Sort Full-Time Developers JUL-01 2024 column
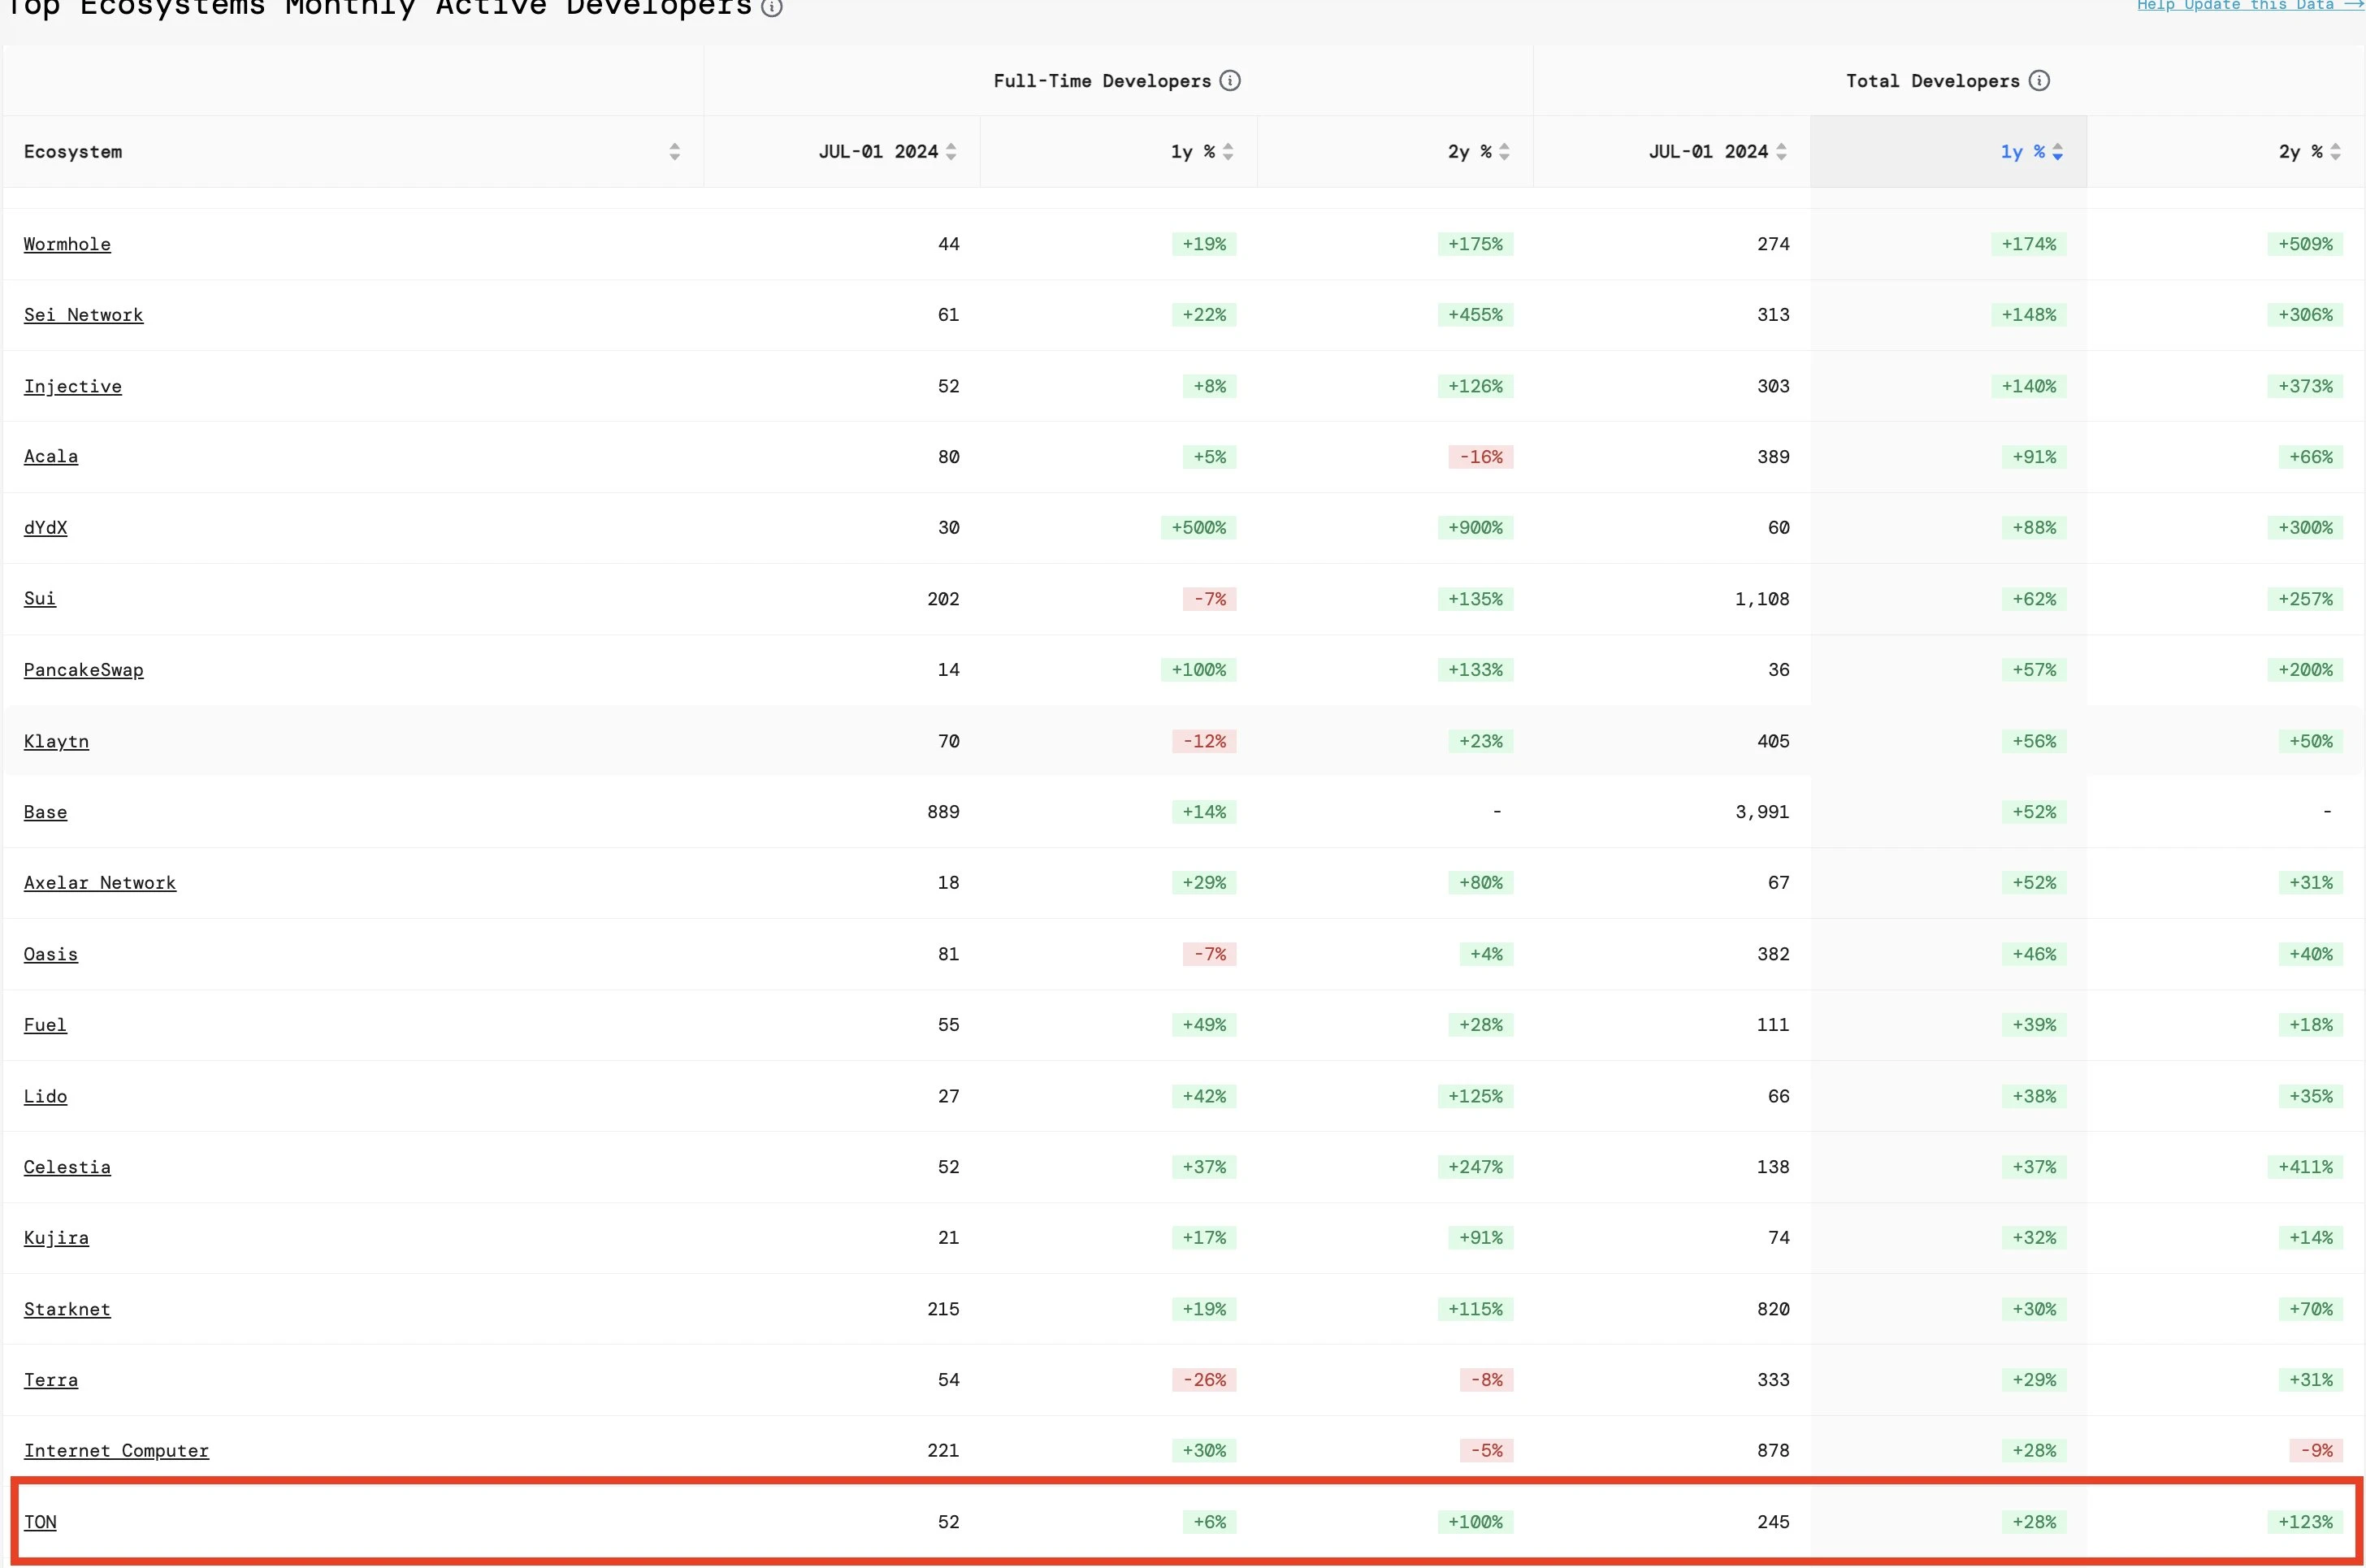2366x1568 pixels. coord(951,152)
